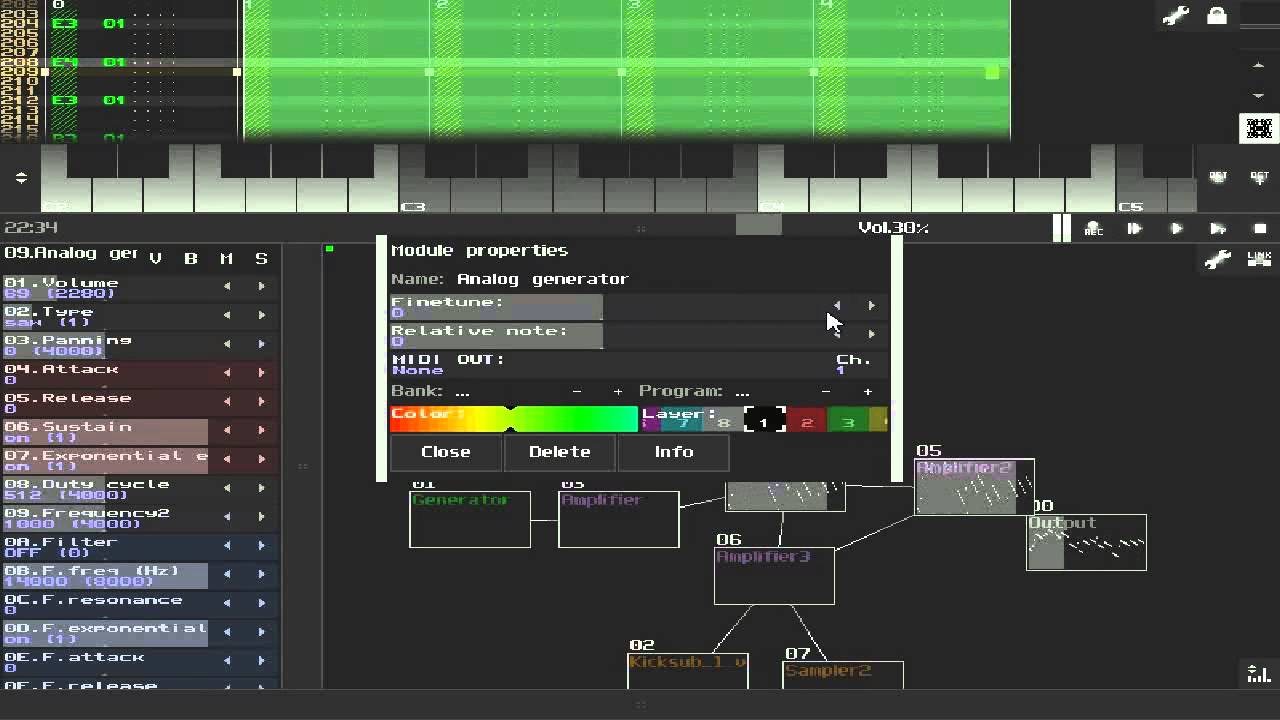Pick a hue on the Color gradient bar
The height and width of the screenshot is (720, 1280).
514,419
